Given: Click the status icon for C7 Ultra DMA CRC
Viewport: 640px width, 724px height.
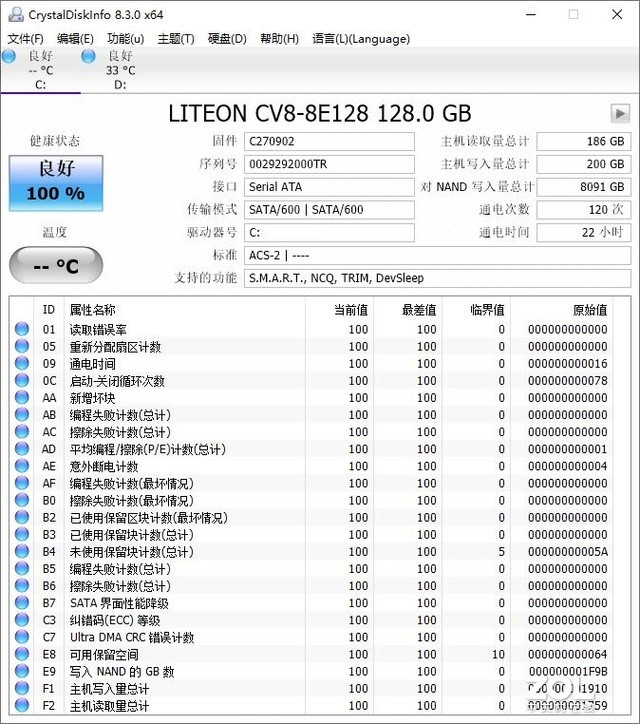Looking at the screenshot, I should (22, 636).
